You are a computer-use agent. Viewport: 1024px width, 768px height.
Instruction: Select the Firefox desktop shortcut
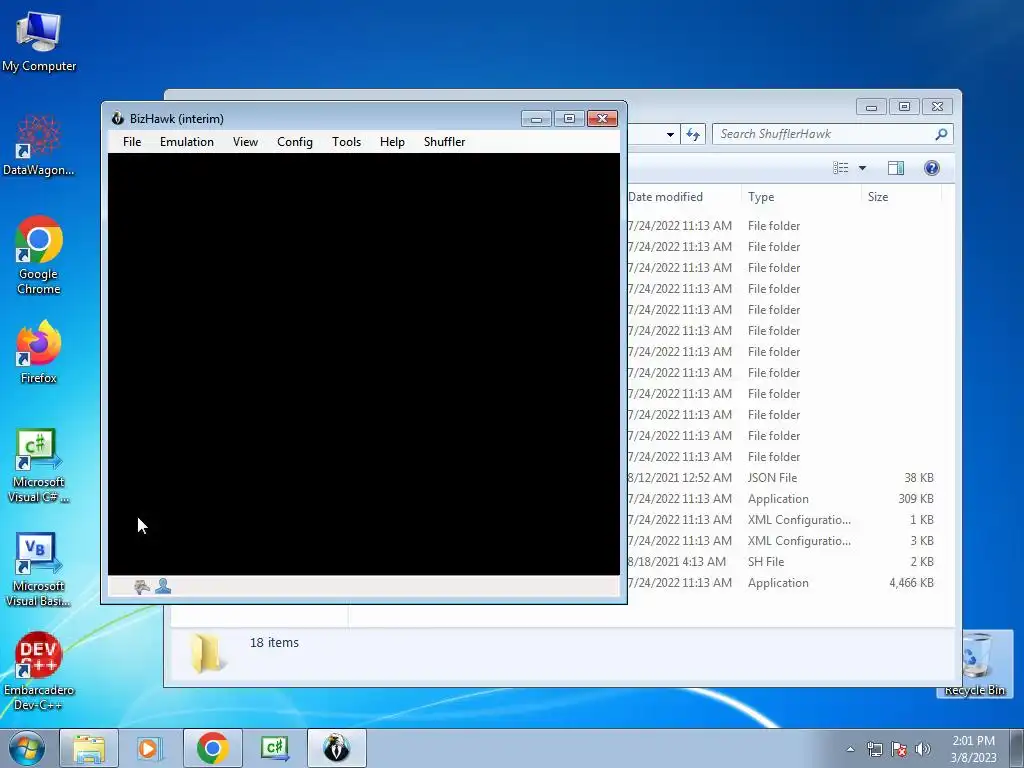(39, 352)
